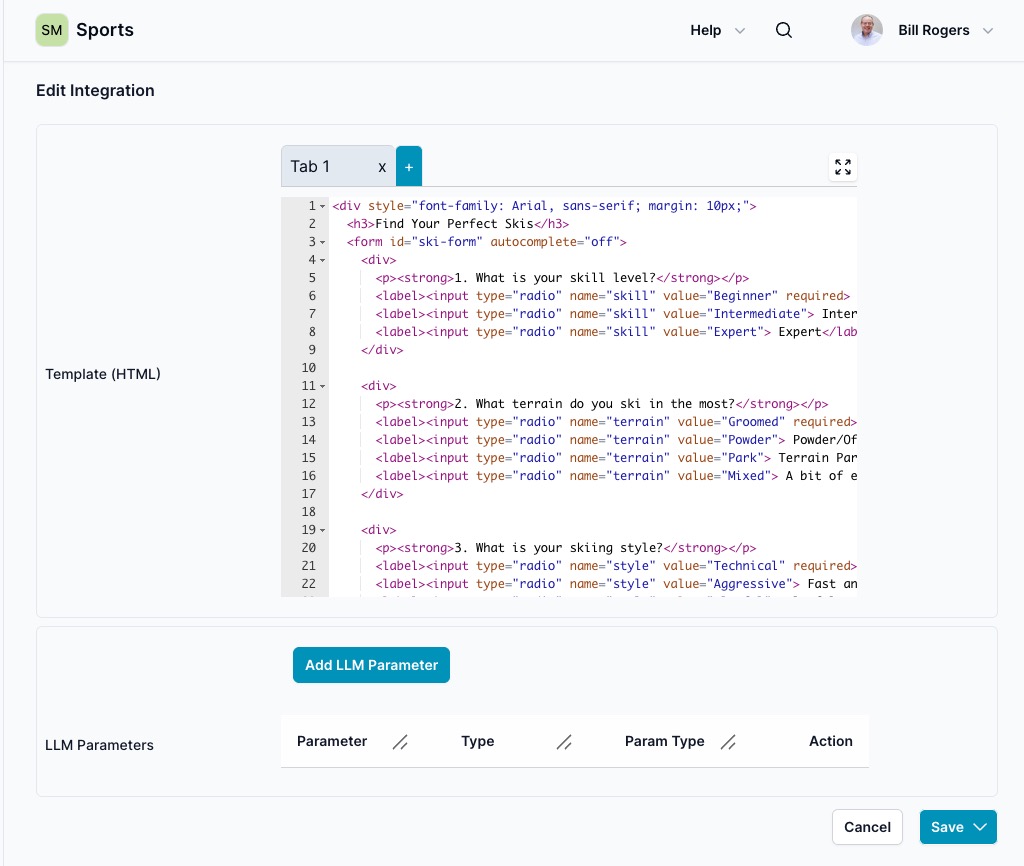Click the Action column header
Viewport: 1024px width, 866px height.
831,741
